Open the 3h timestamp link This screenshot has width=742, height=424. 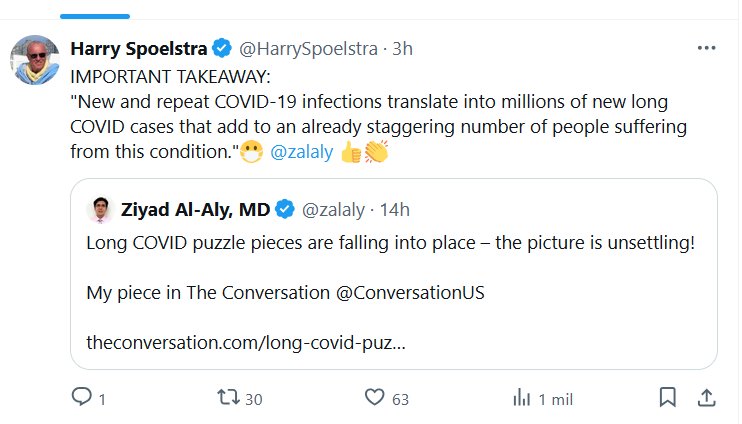click(x=403, y=48)
